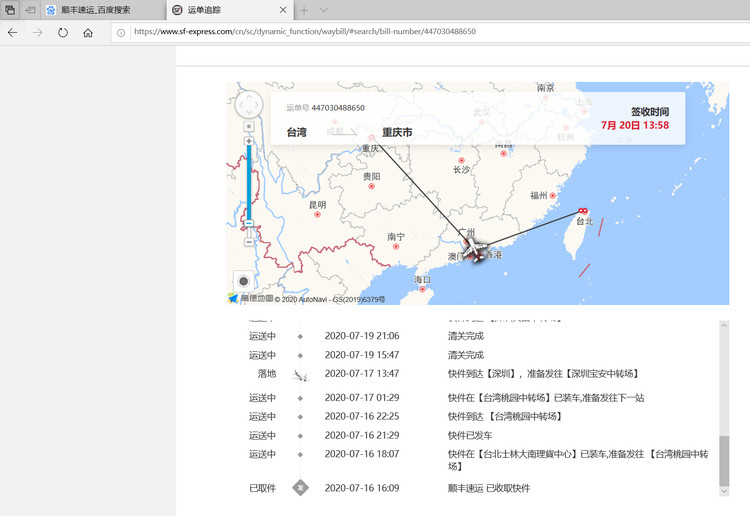Click the map pan direction control
Image resolution: width=750 pixels, height=518 pixels.
point(249,104)
